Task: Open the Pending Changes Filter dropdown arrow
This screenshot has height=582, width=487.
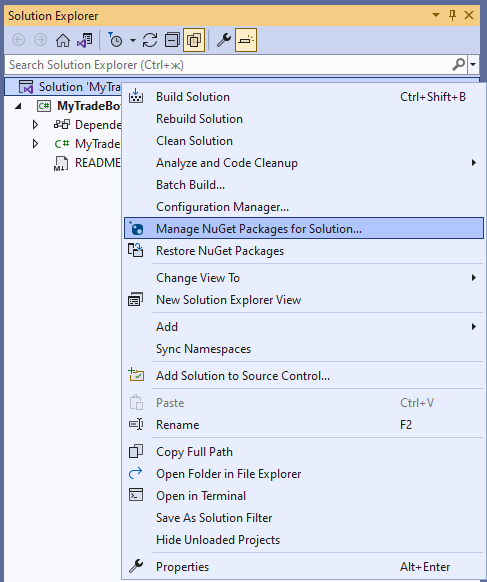Action: 133,40
